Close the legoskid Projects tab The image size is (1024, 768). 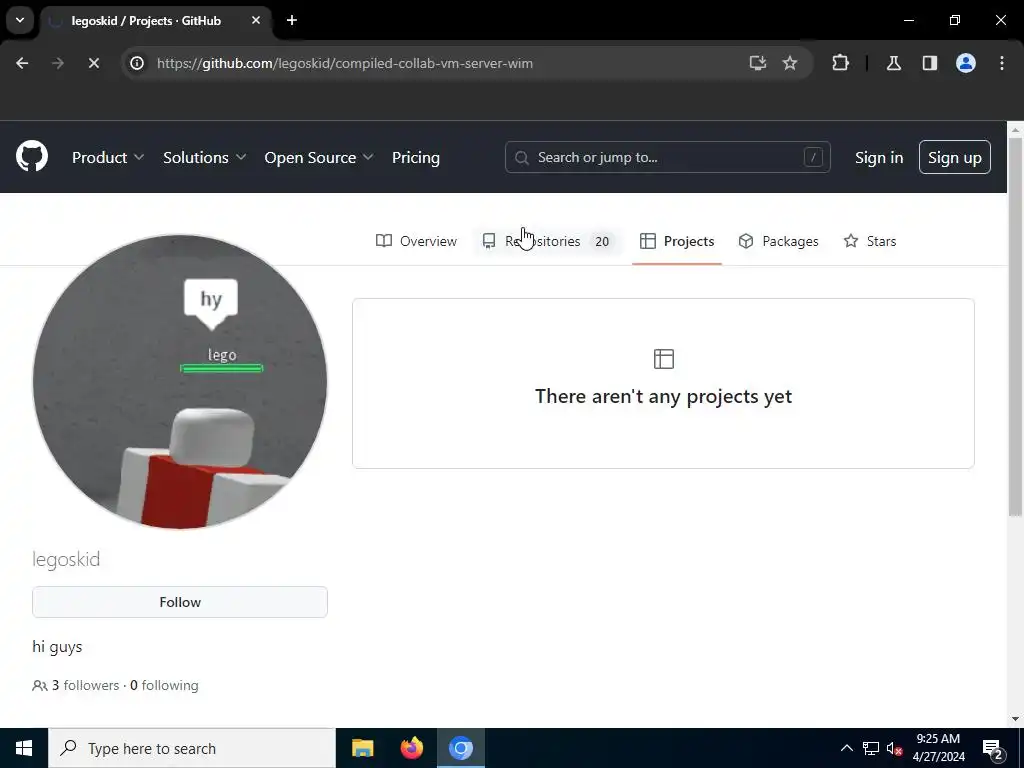[256, 20]
